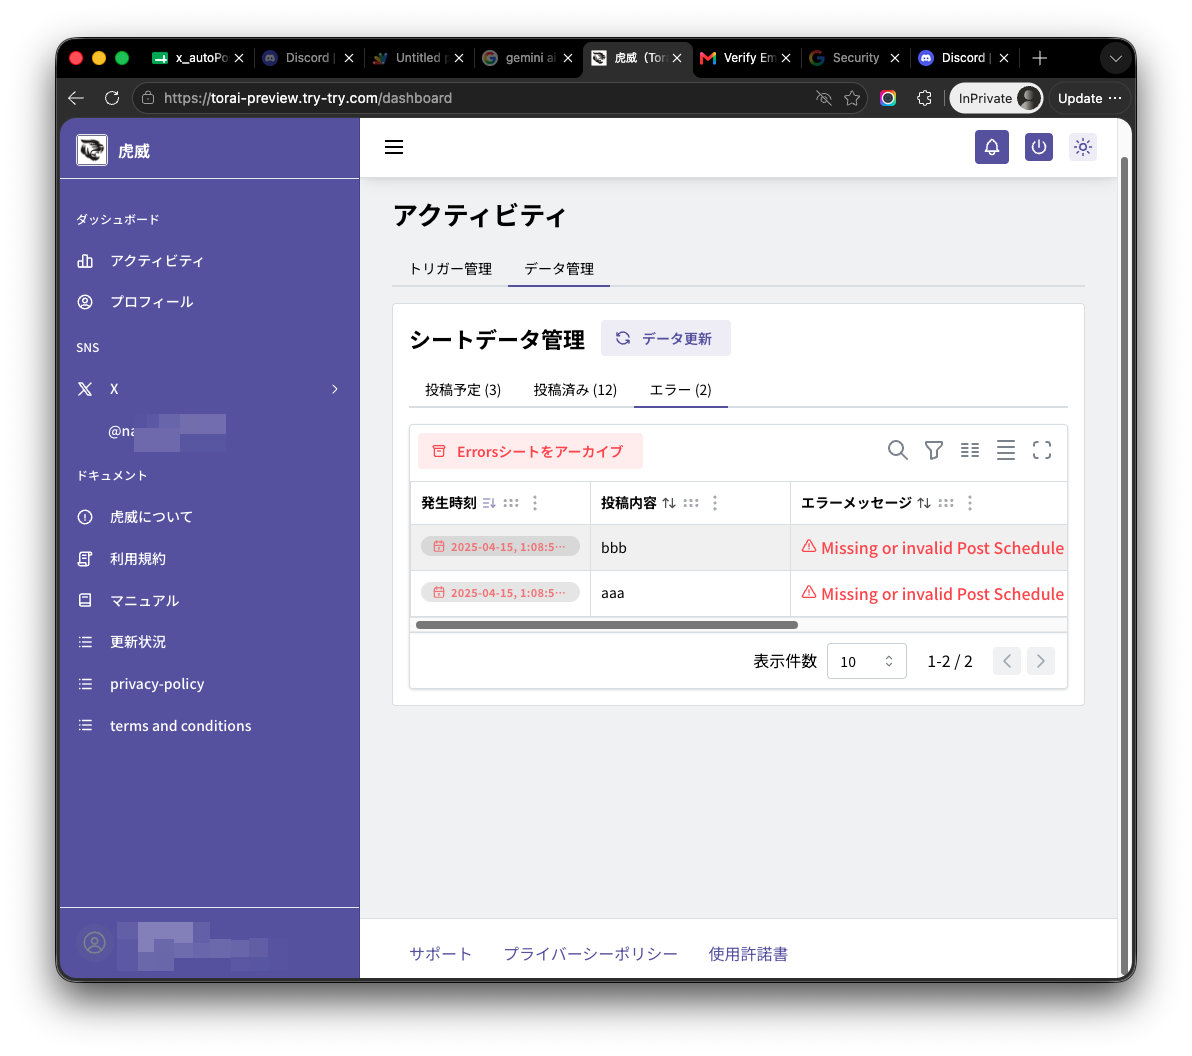Open a new browser tab
The image size is (1192, 1056).
(x=1039, y=58)
